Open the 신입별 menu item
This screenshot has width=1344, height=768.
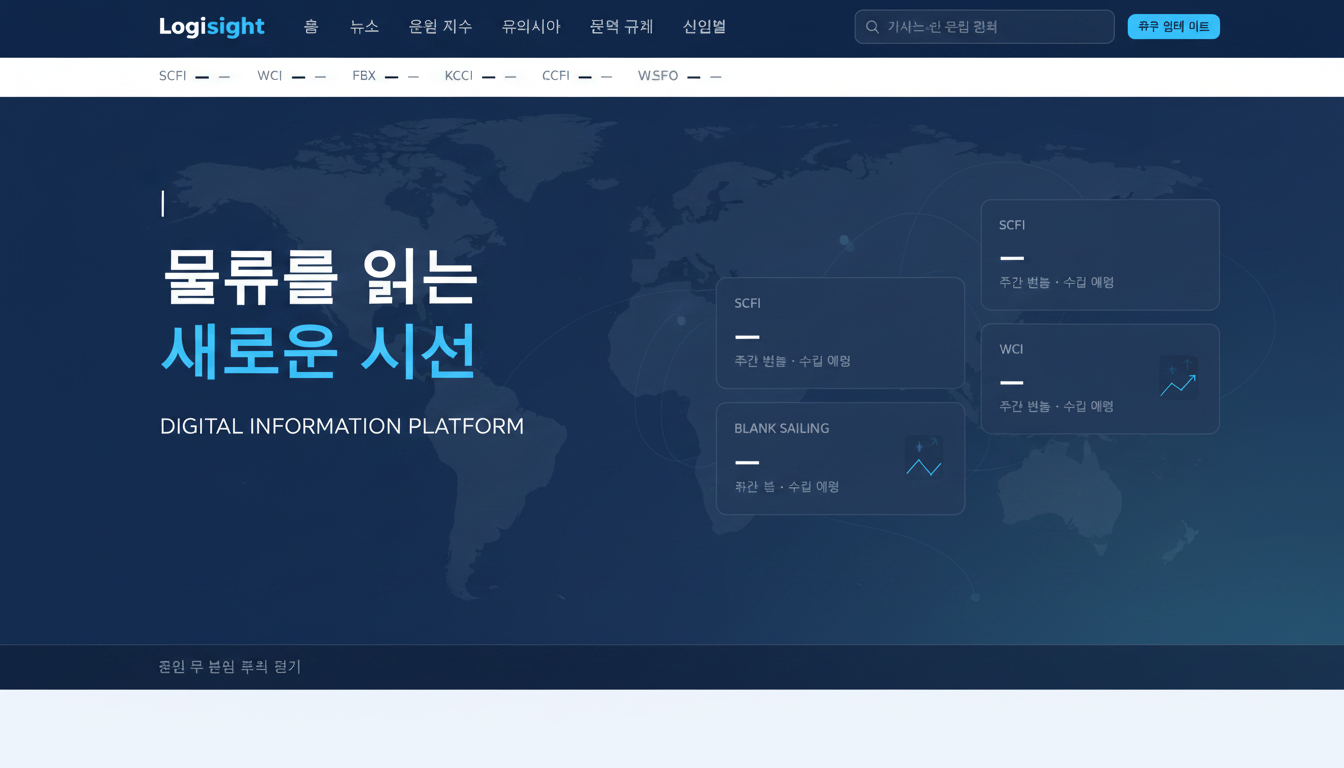704,27
